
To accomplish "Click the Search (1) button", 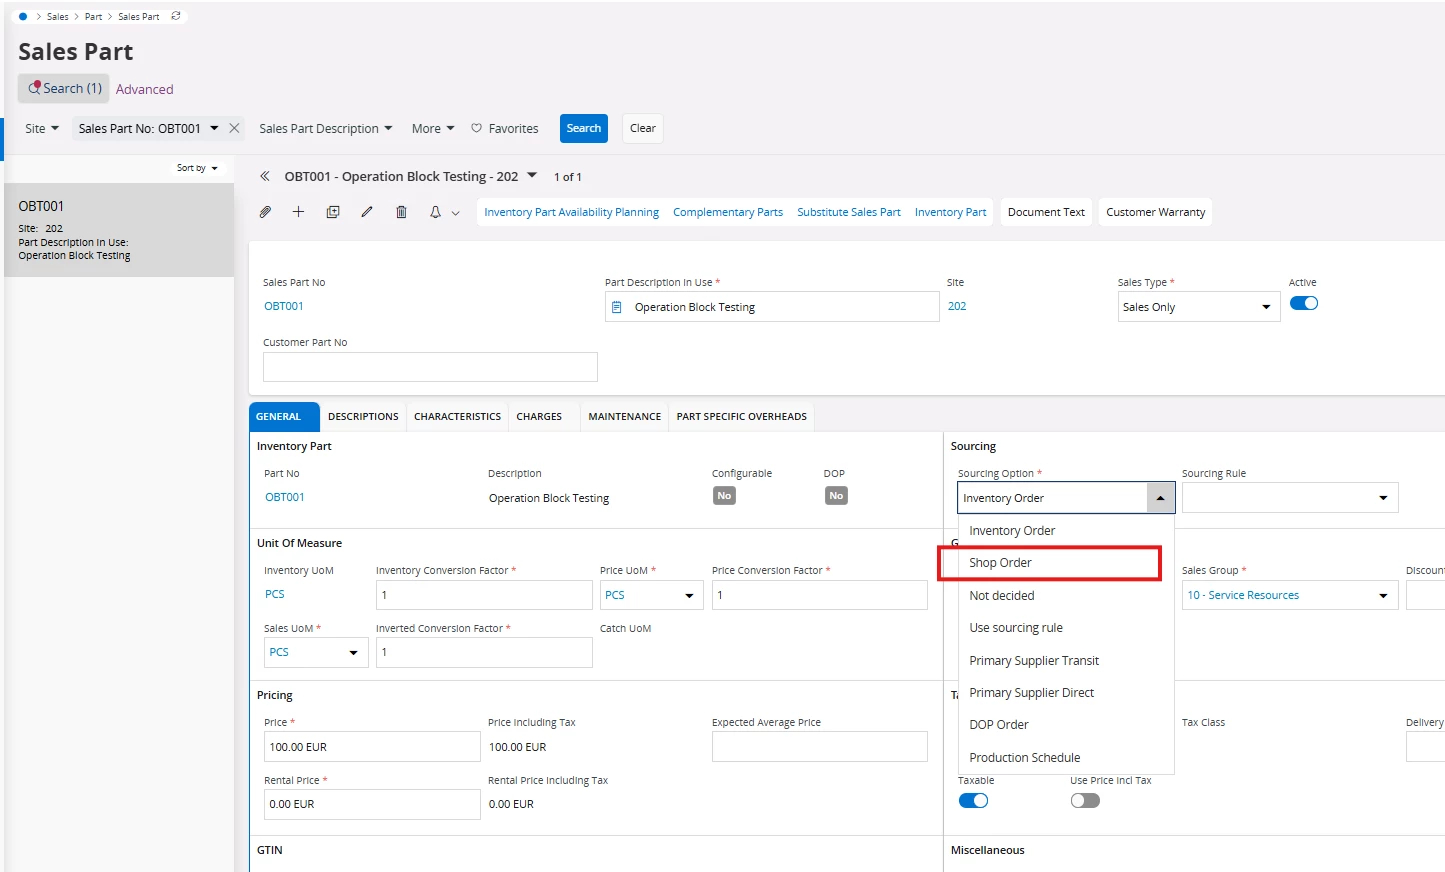I will coord(64,88).
